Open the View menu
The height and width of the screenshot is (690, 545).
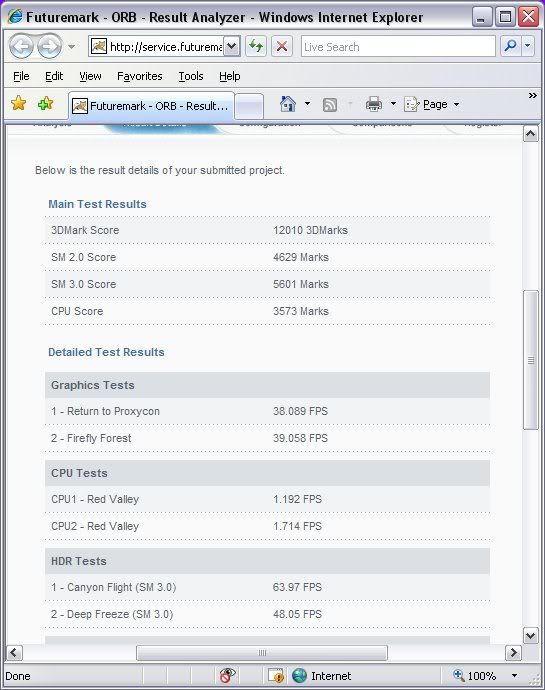point(90,76)
